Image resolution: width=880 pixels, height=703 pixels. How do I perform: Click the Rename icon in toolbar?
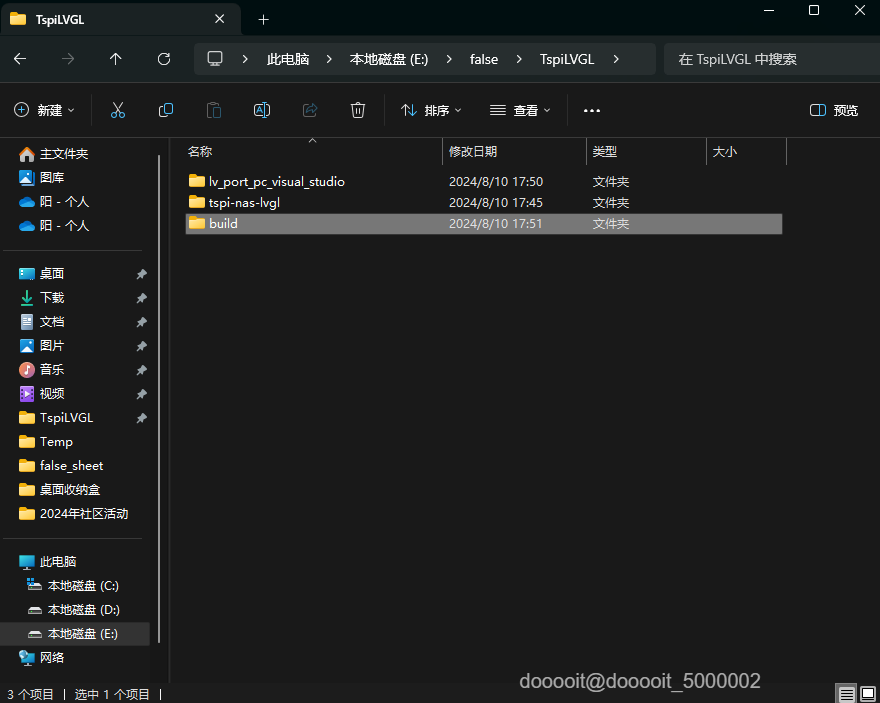point(262,110)
